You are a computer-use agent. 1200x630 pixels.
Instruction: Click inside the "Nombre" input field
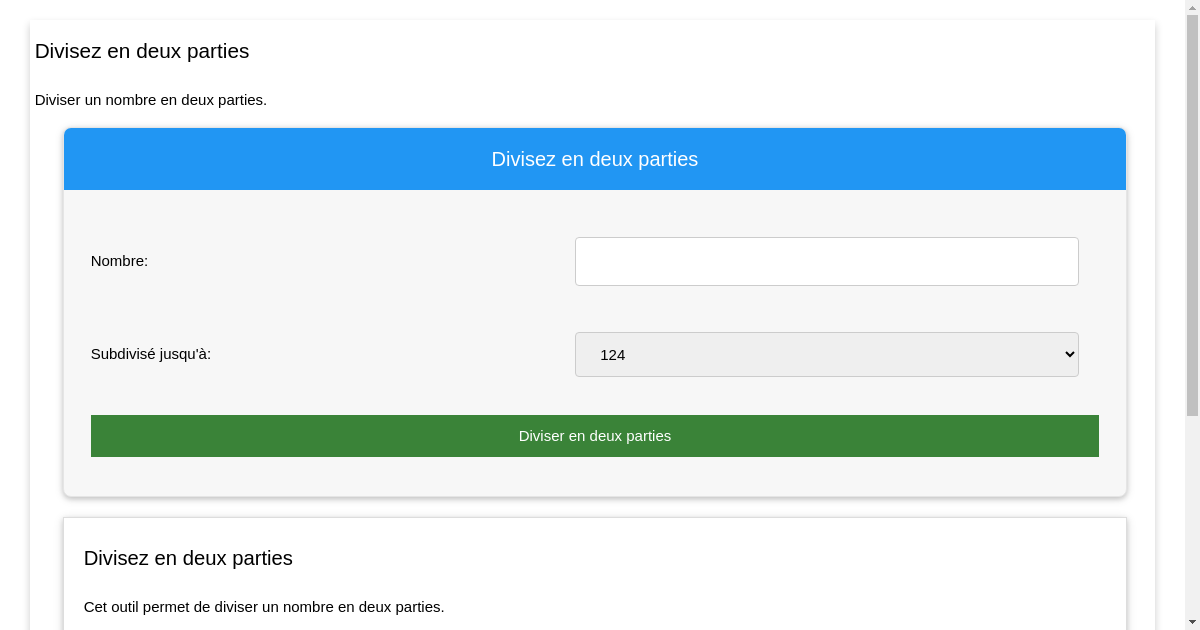click(x=826, y=261)
